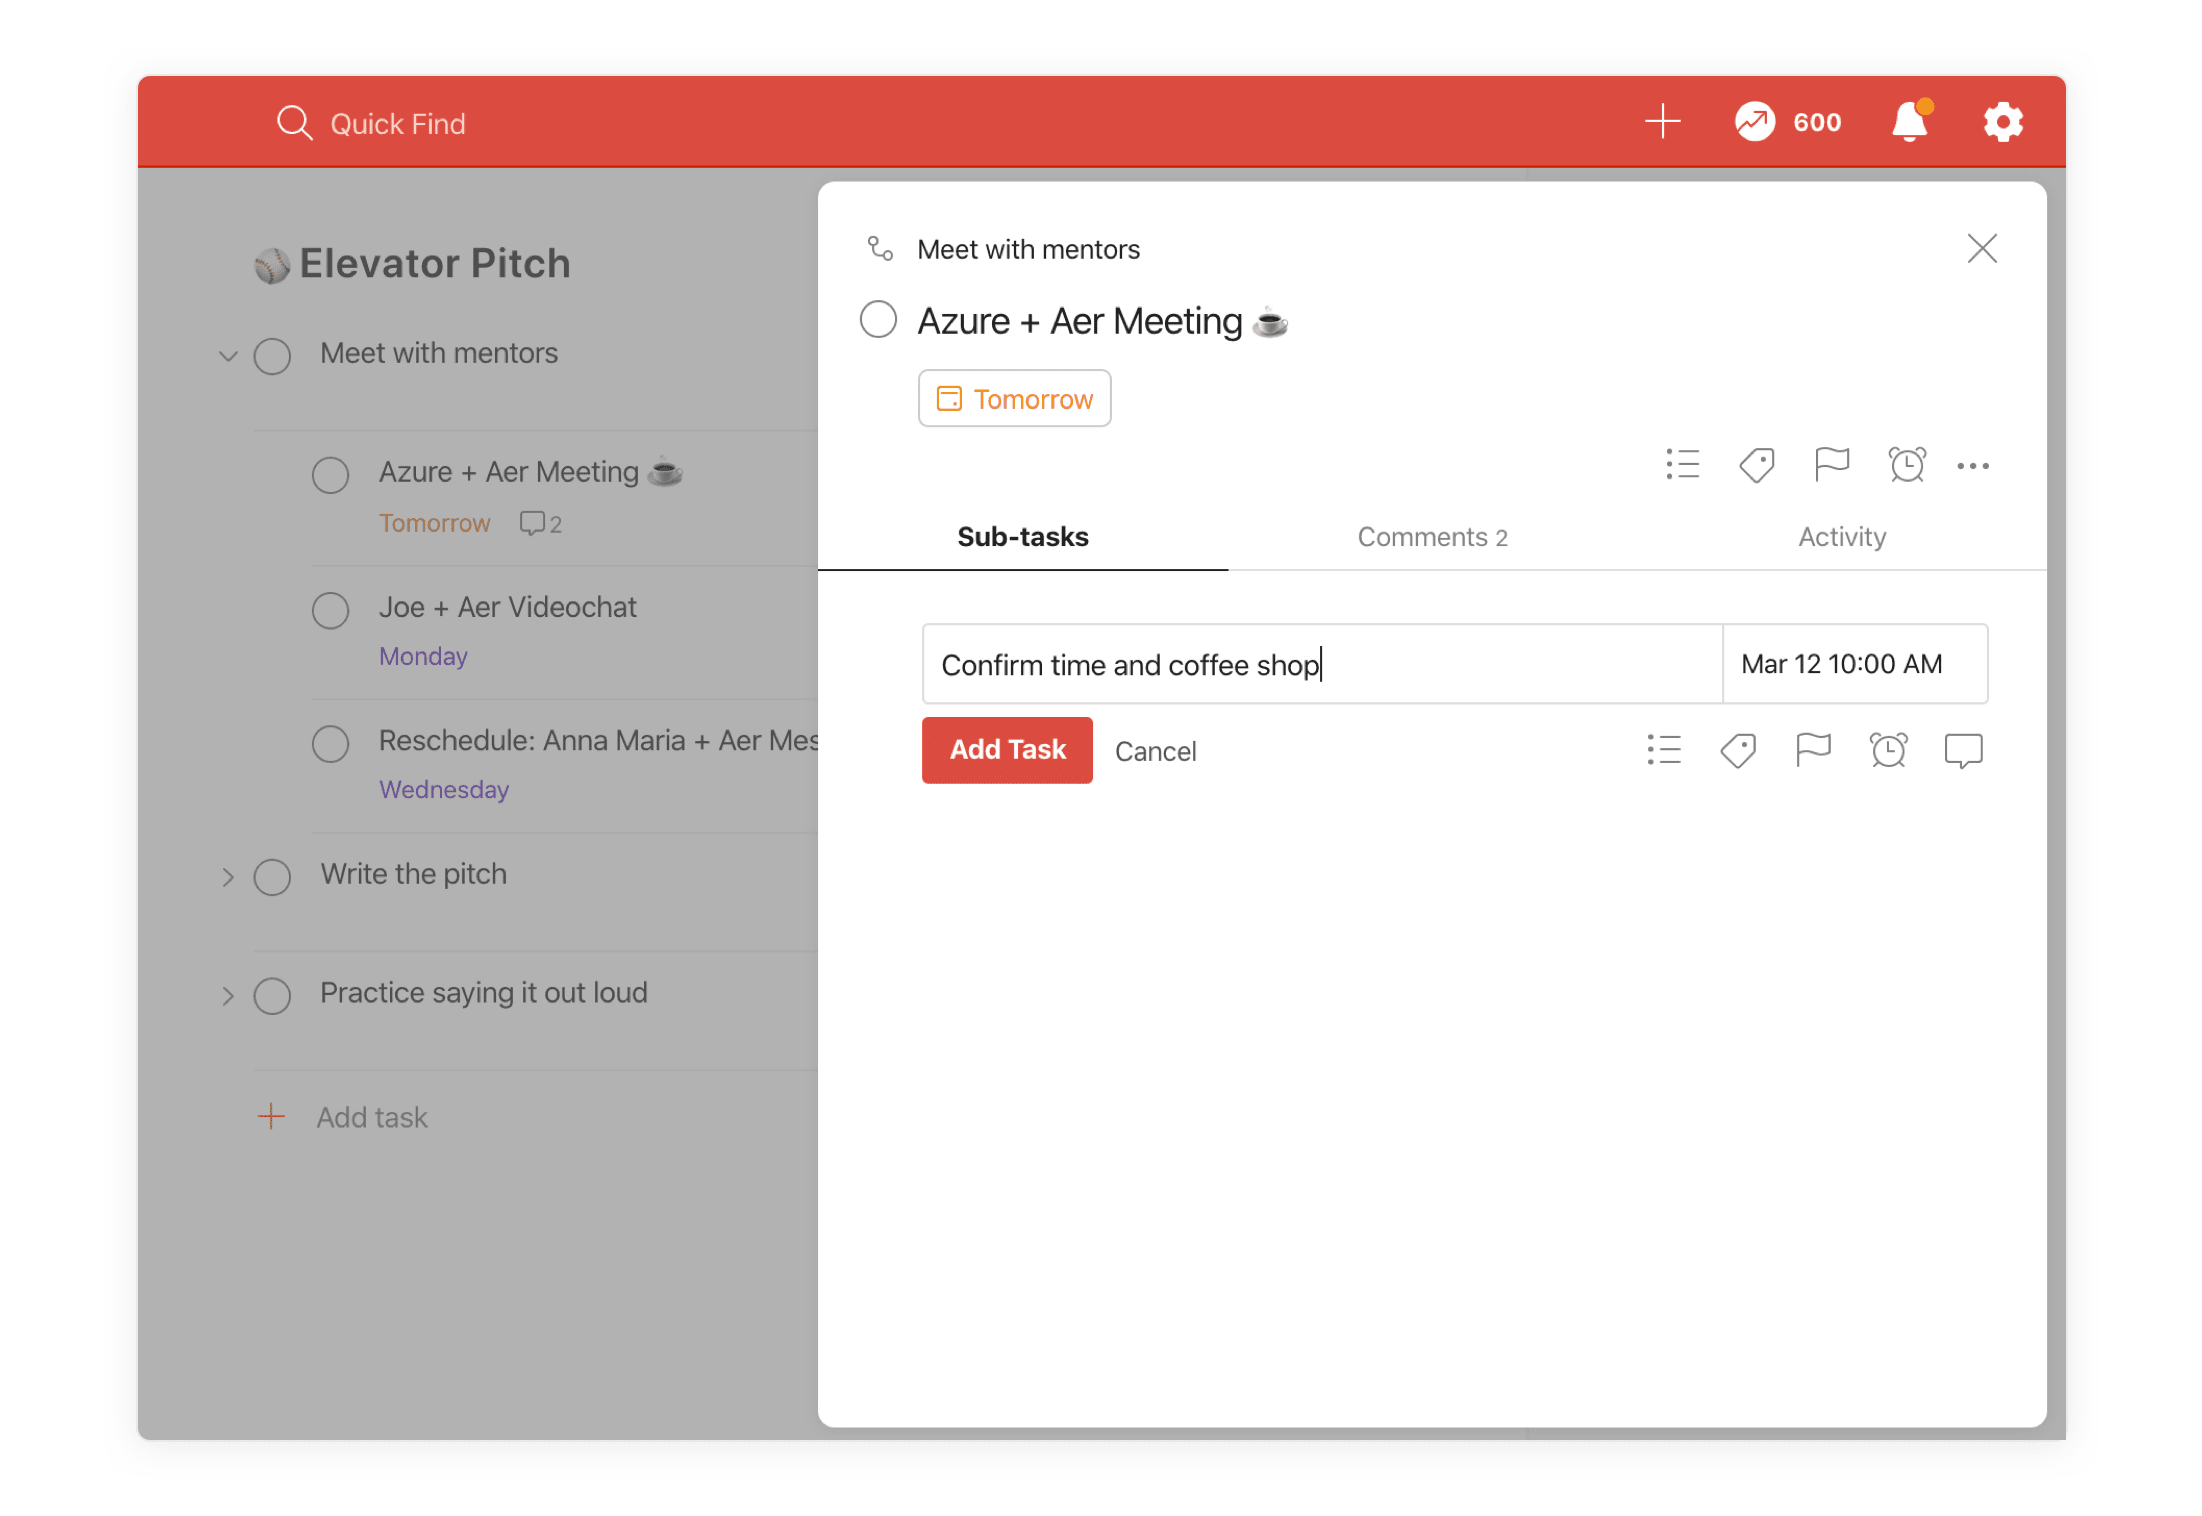The height and width of the screenshot is (1516, 2202).
Task: Expand the Practice saying it out loud task
Action: (226, 996)
